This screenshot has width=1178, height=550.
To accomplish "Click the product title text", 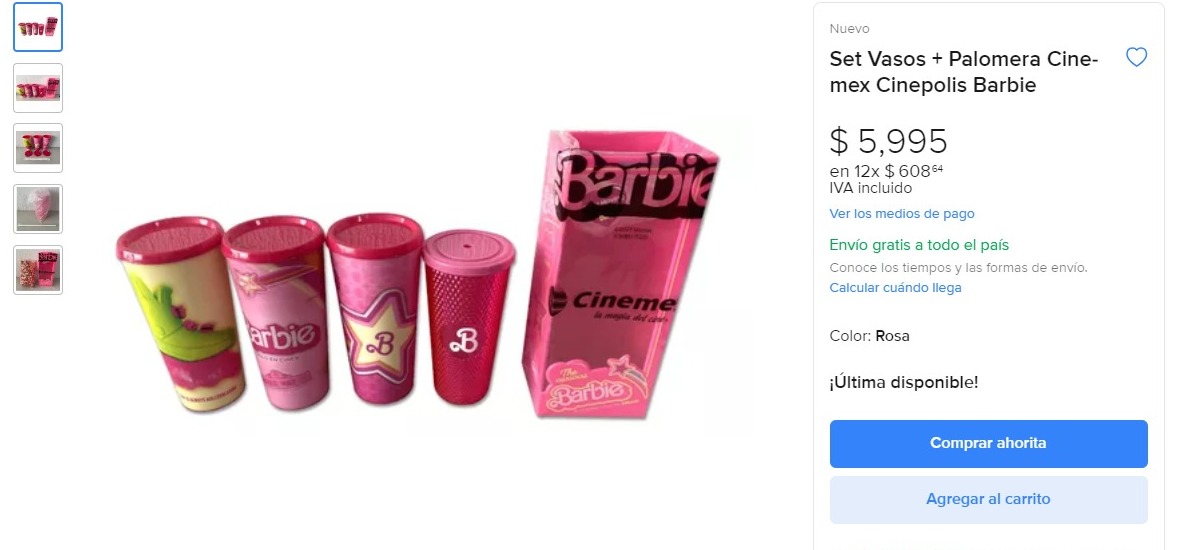I will pyautogui.click(x=963, y=73).
